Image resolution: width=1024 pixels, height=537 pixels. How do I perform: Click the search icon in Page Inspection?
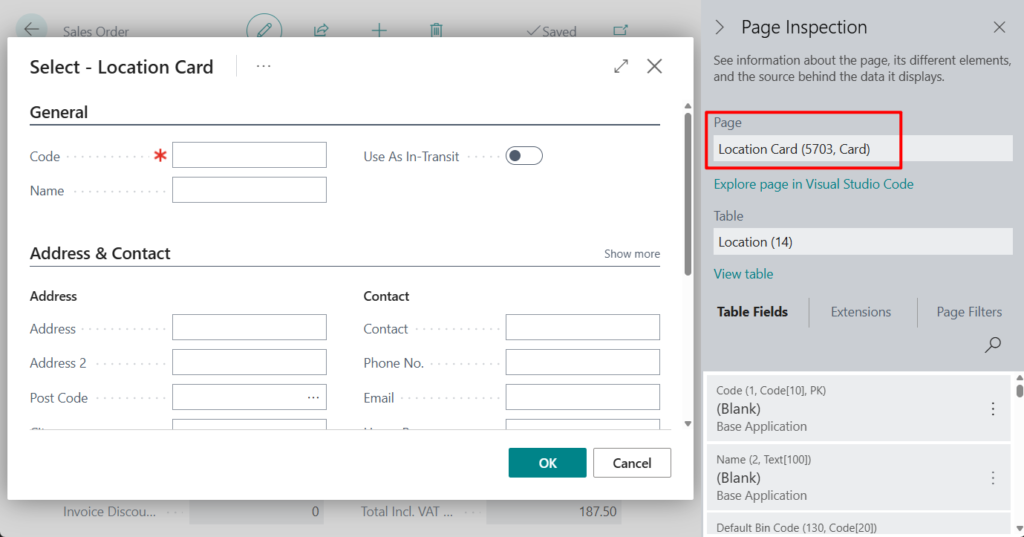coord(992,345)
